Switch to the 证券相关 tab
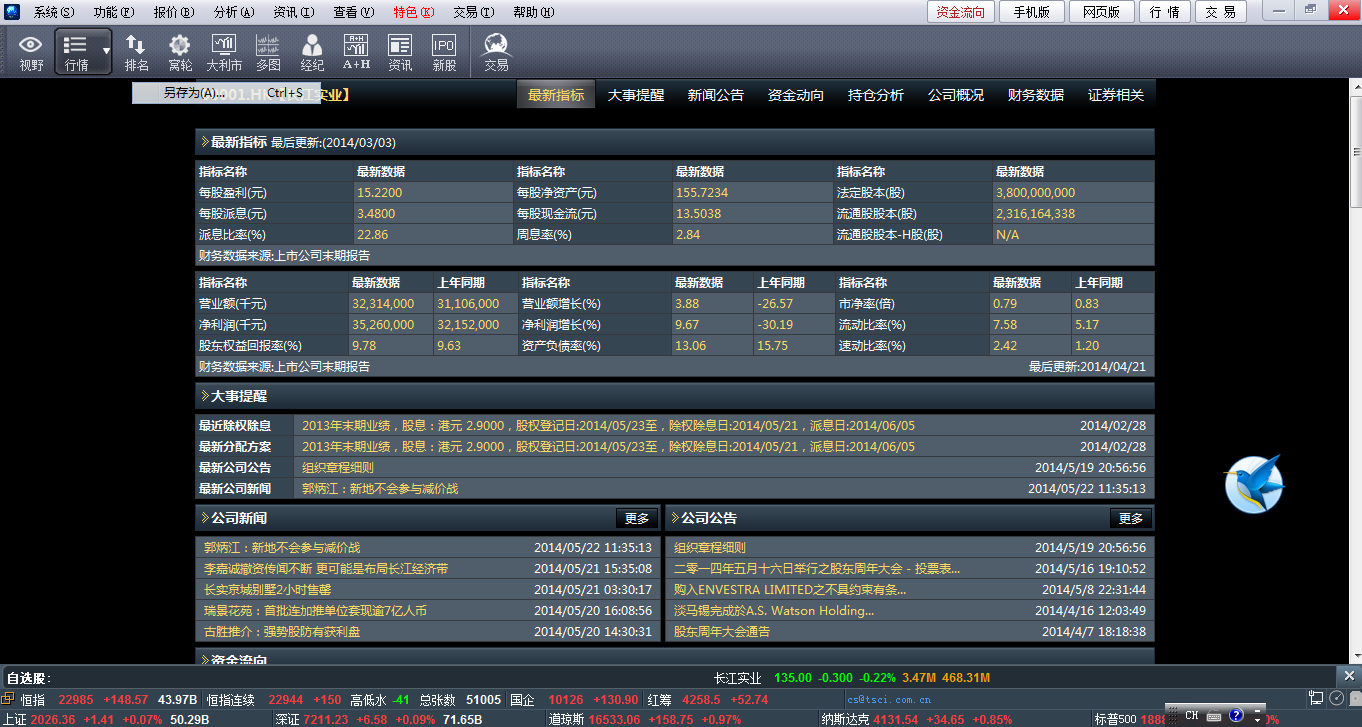This screenshot has width=1362, height=727. (1116, 95)
